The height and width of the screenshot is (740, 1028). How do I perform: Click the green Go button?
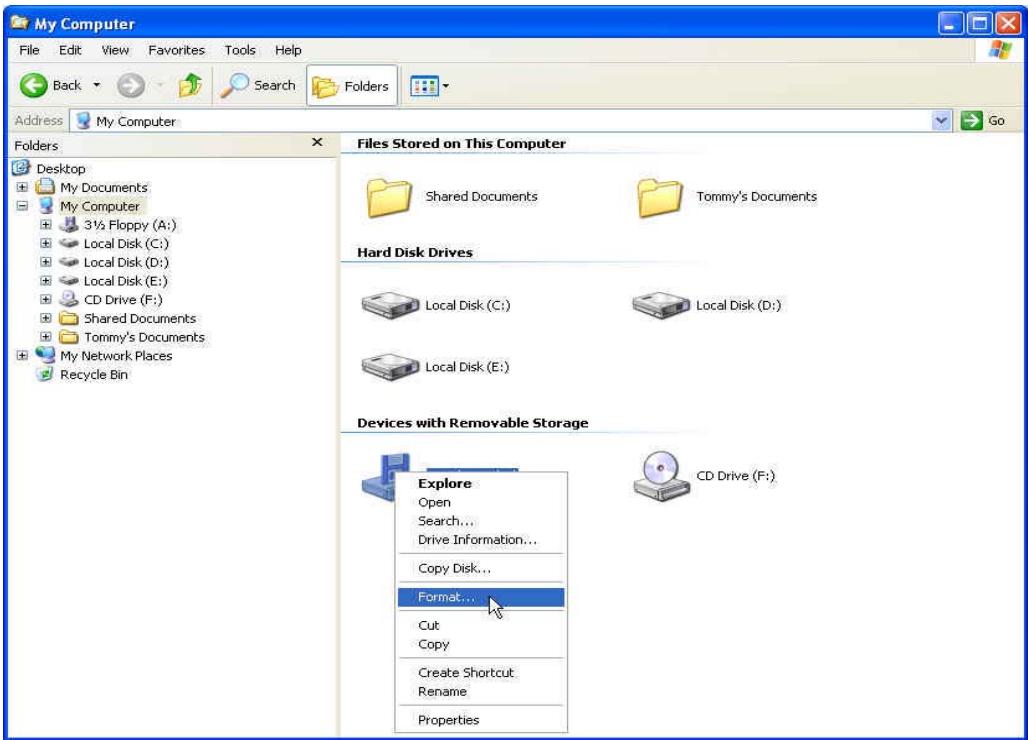pos(982,121)
